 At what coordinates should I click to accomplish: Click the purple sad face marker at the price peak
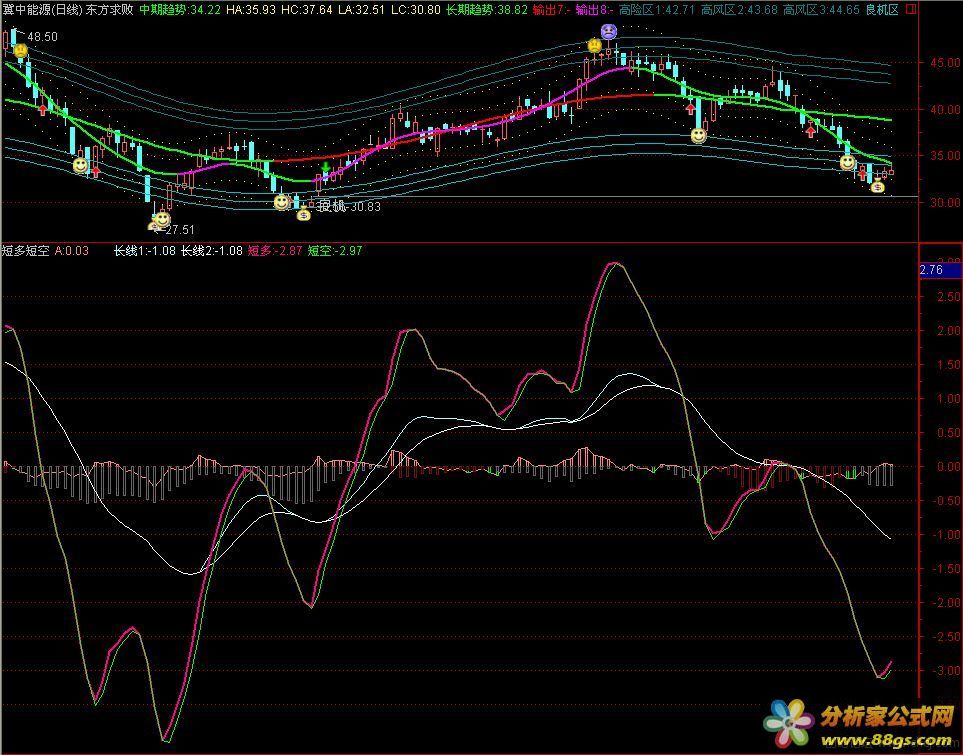(608, 31)
